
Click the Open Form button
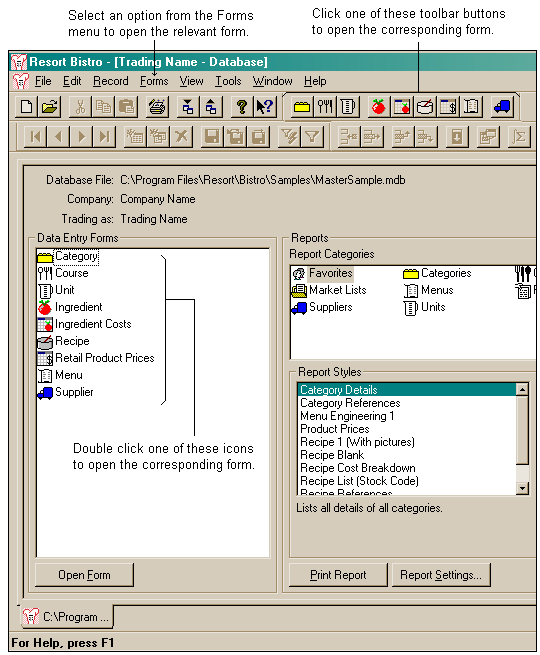point(84,575)
